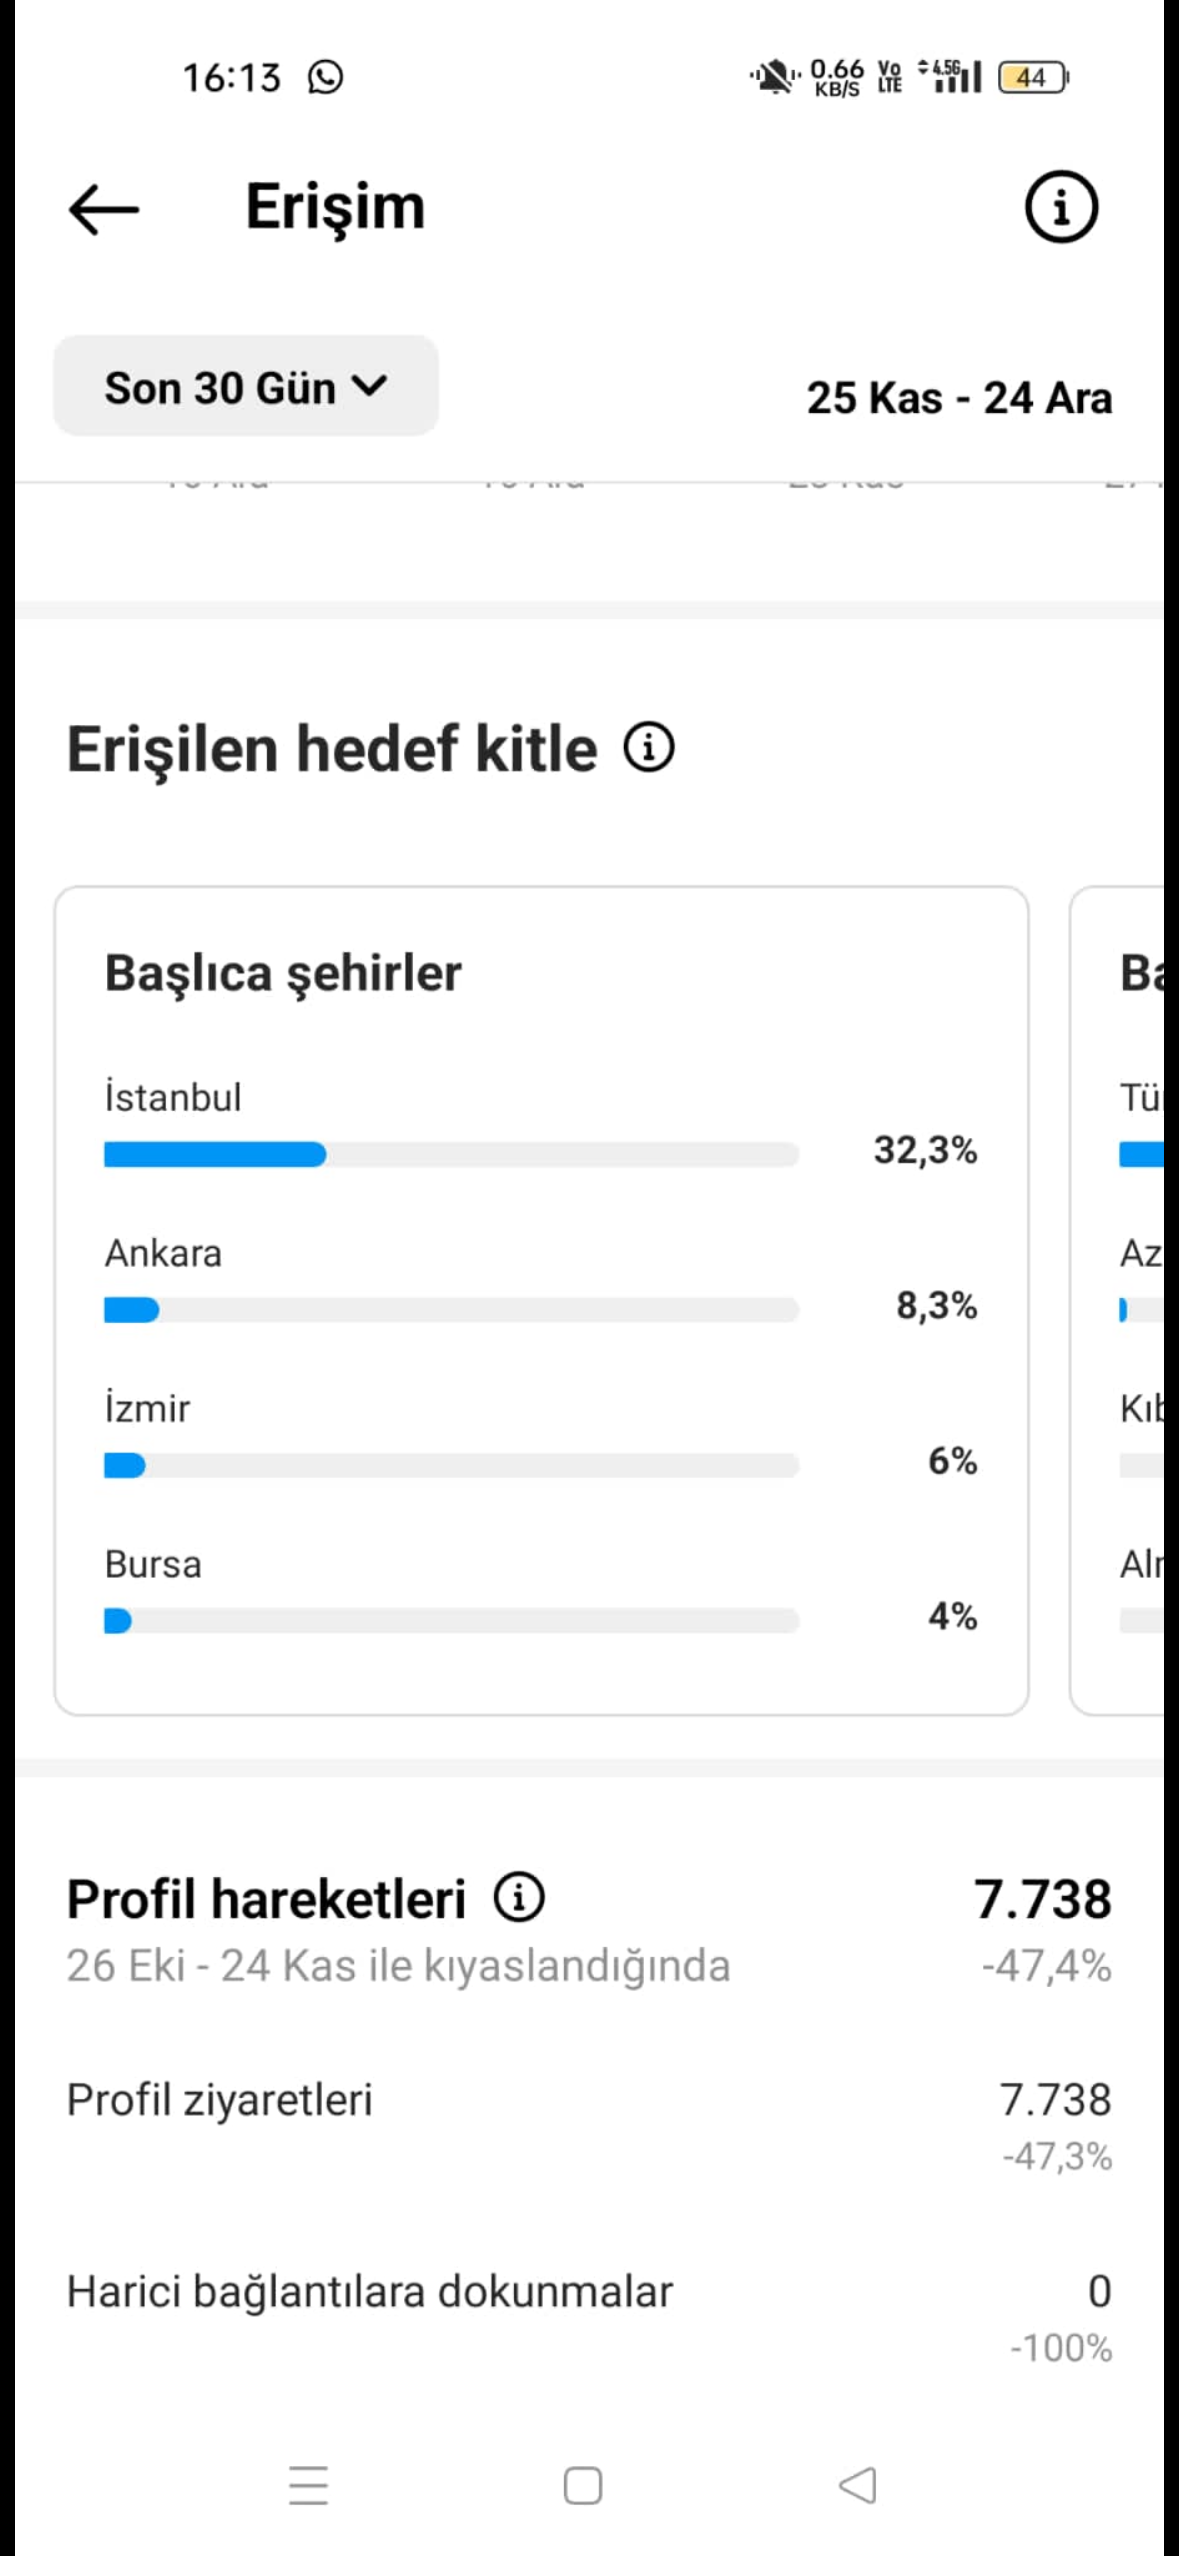The height and width of the screenshot is (2556, 1179).
Task: Select the İstanbul progress bar
Action: coord(451,1154)
